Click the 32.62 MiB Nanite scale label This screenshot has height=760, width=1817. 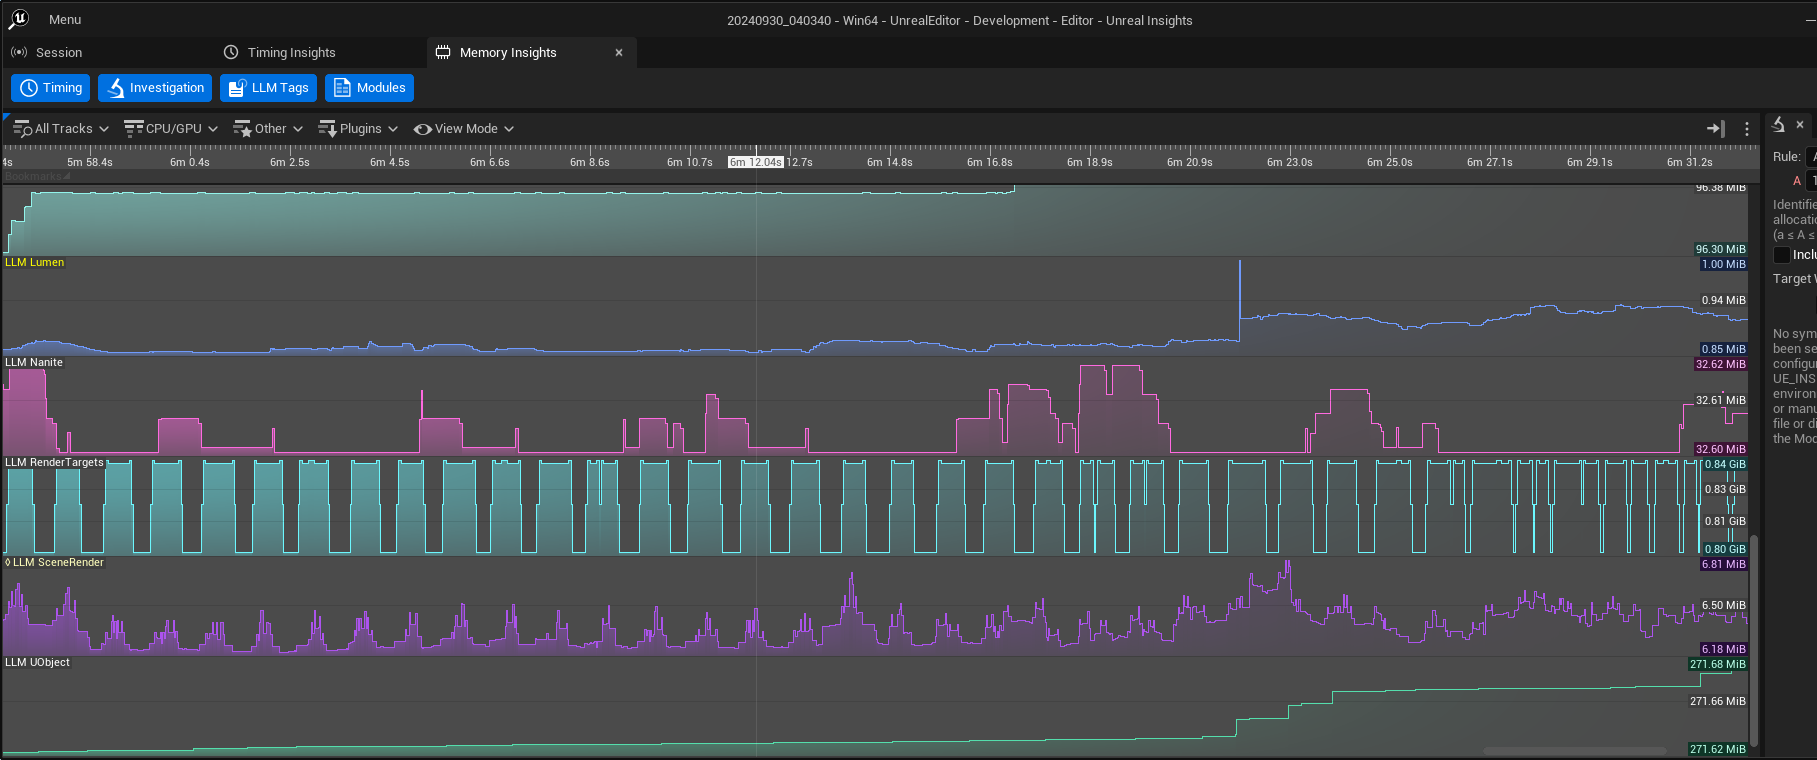tap(1720, 365)
